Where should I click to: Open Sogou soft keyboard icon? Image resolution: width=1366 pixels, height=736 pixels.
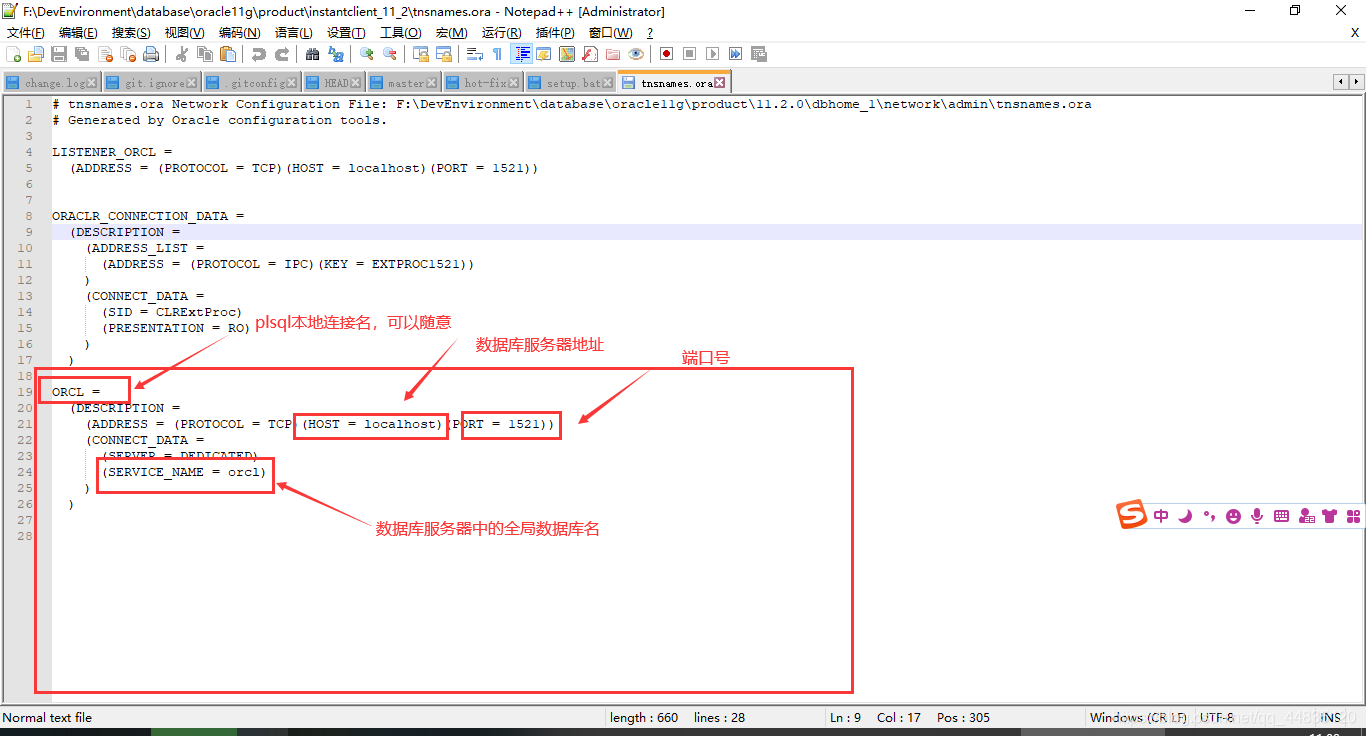click(x=1282, y=516)
